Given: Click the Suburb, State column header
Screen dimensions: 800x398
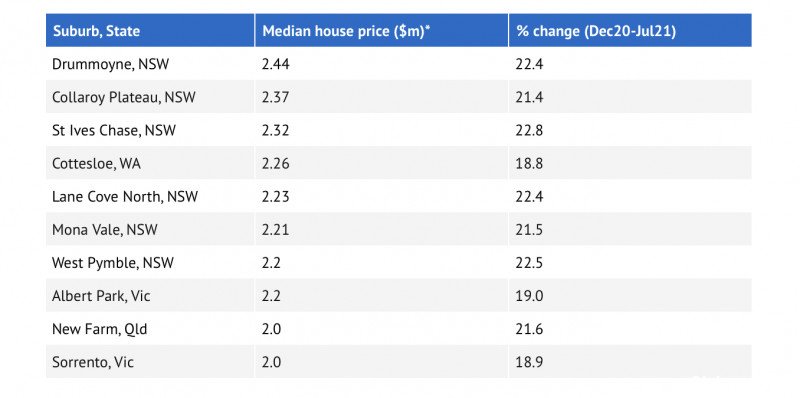Looking at the screenshot, I should coord(150,31).
